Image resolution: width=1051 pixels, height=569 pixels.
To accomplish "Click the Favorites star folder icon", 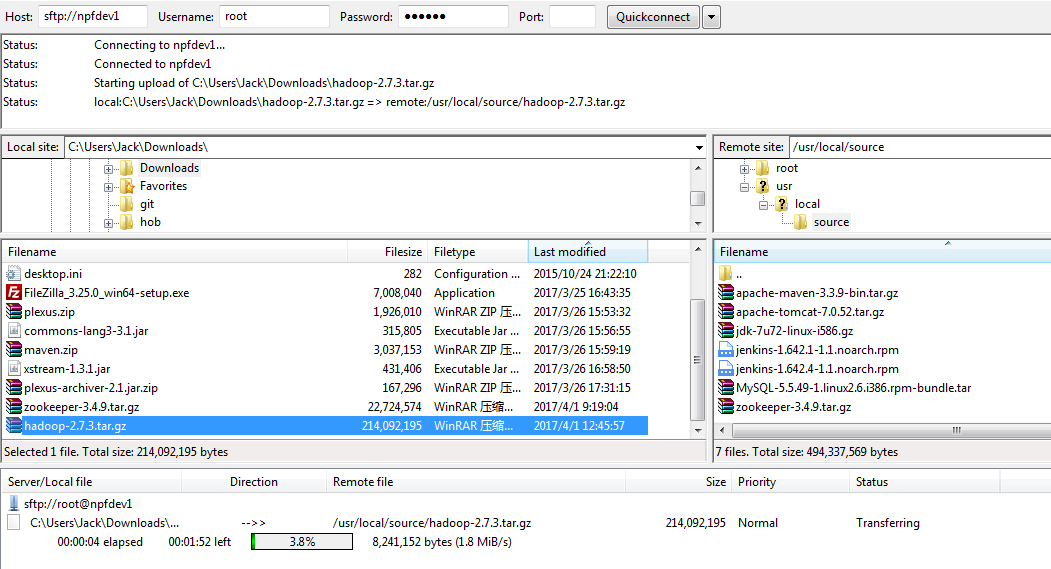I will point(127,186).
